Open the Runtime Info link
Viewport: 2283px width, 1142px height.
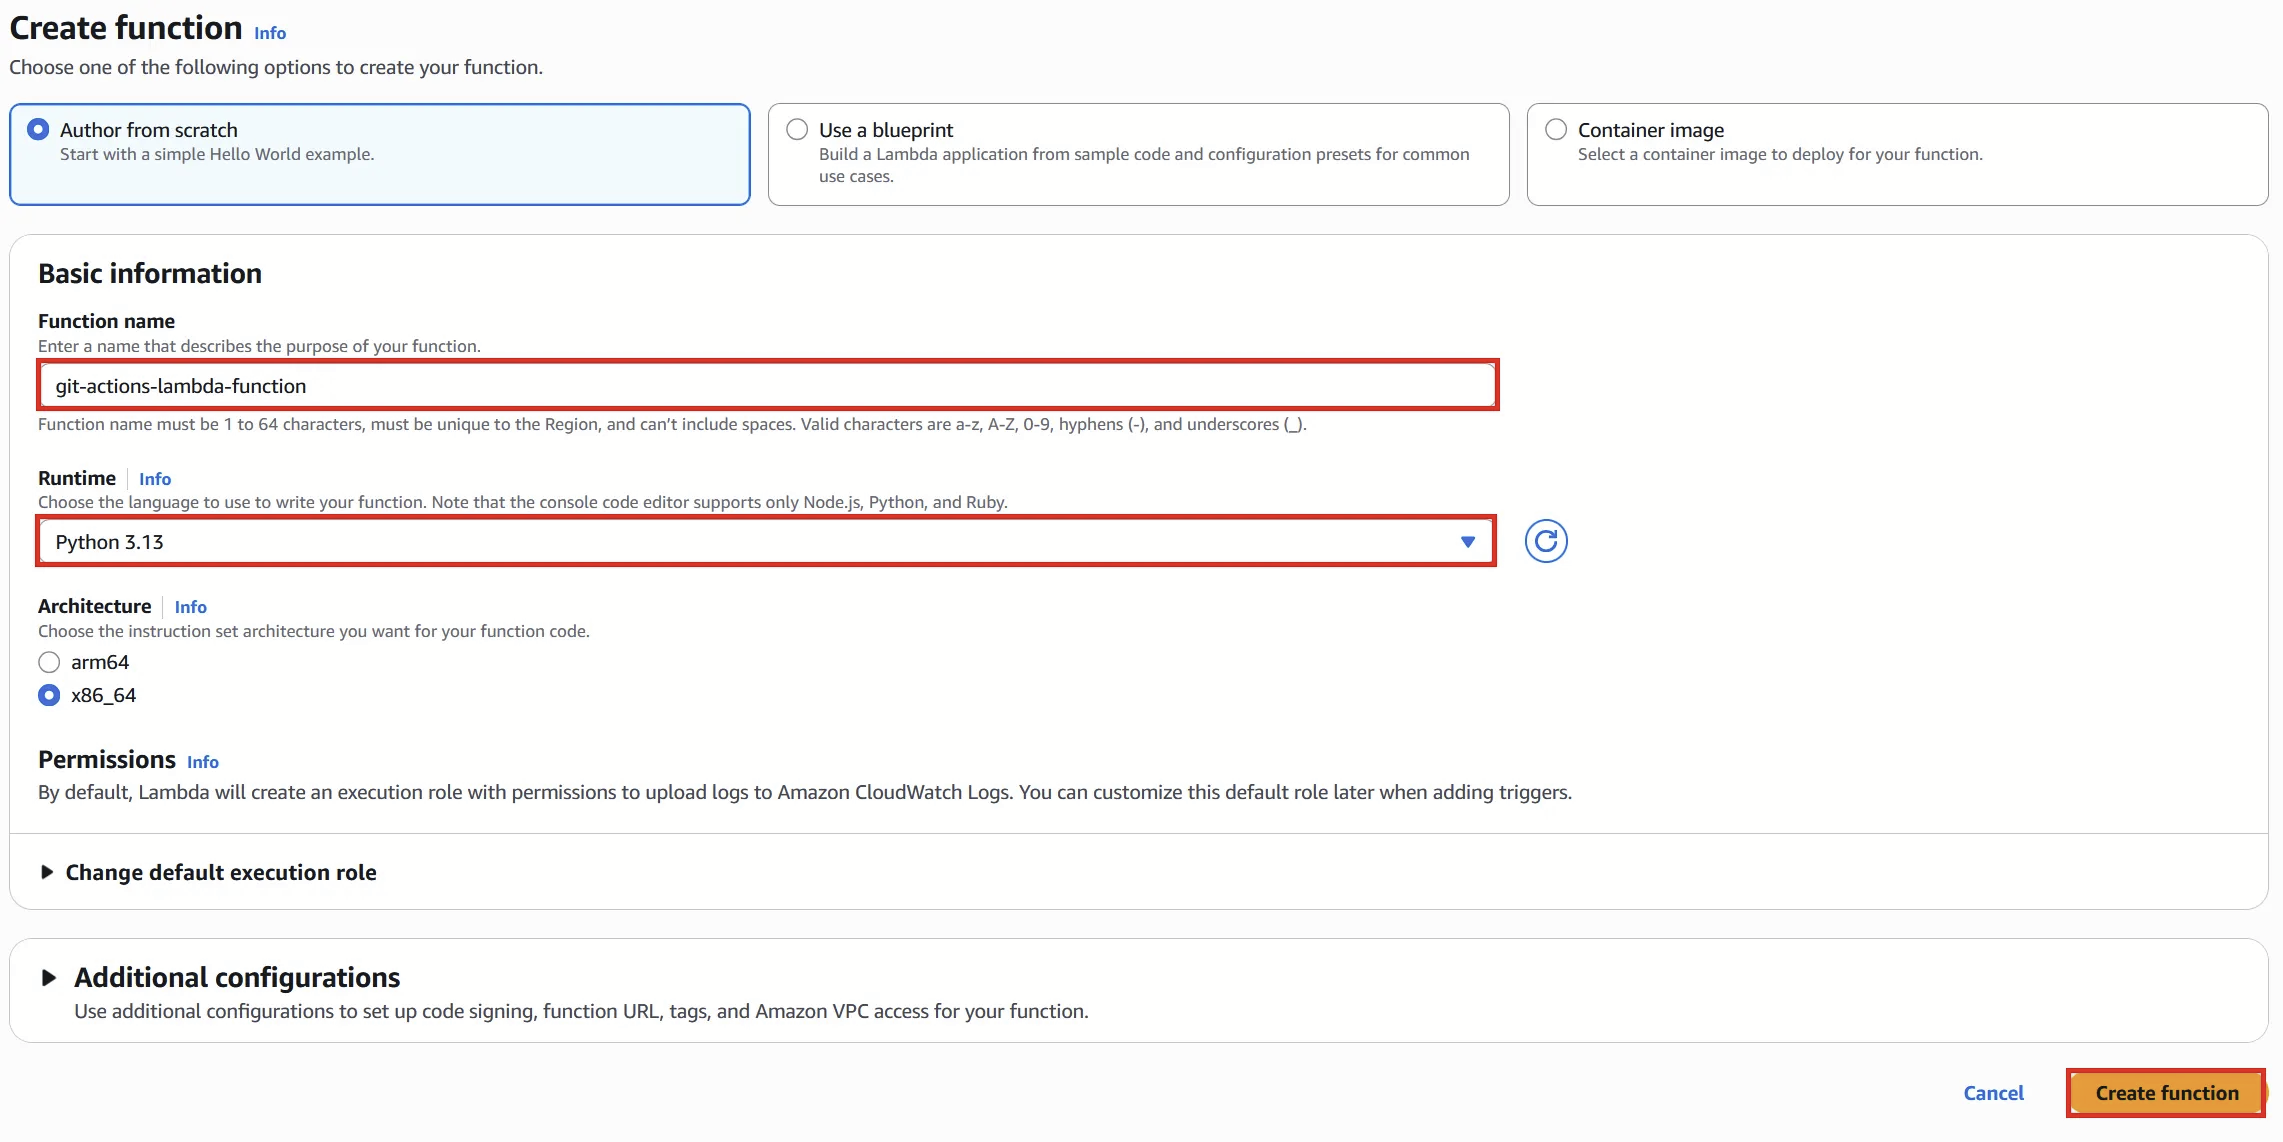tap(155, 479)
